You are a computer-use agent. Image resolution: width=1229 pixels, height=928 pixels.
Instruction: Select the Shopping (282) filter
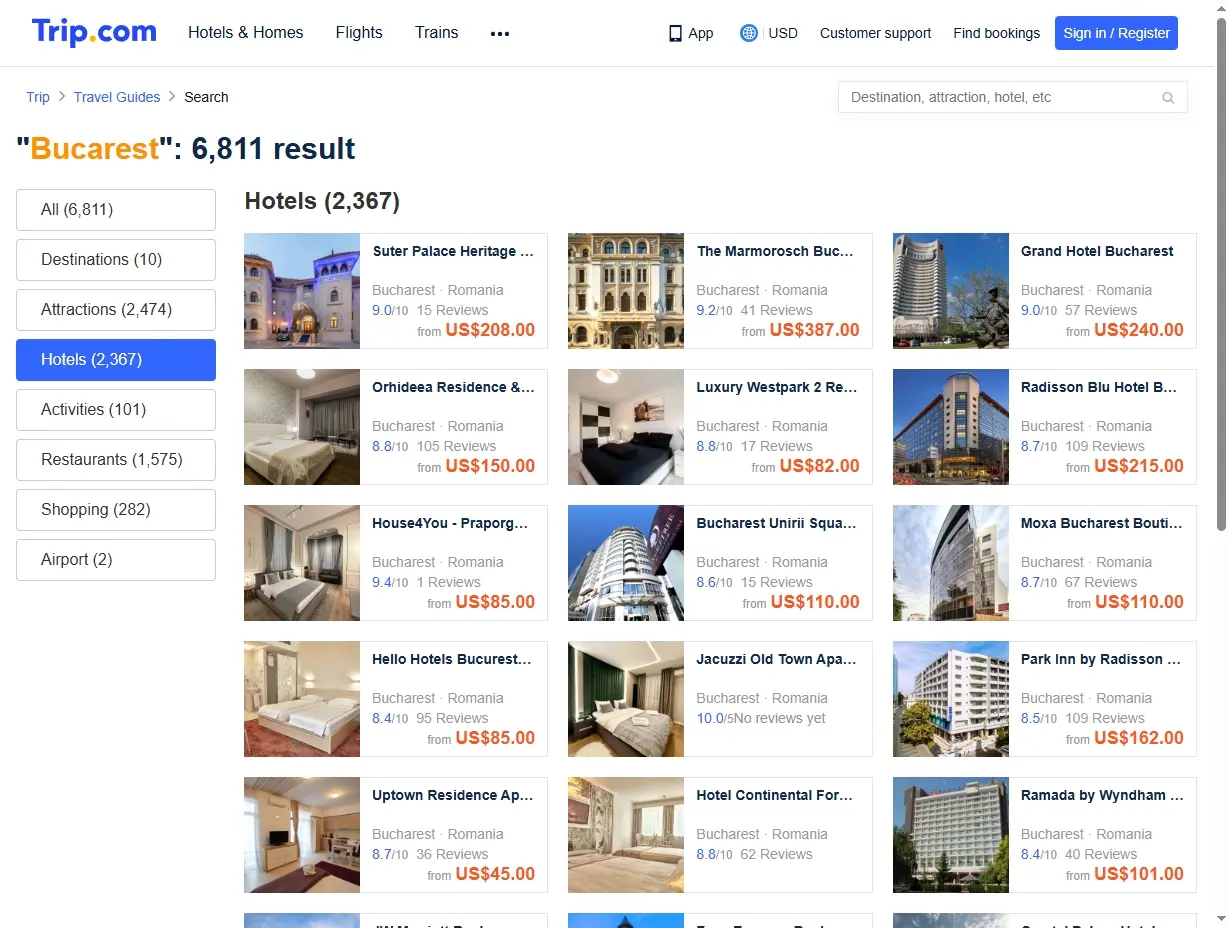[116, 510]
